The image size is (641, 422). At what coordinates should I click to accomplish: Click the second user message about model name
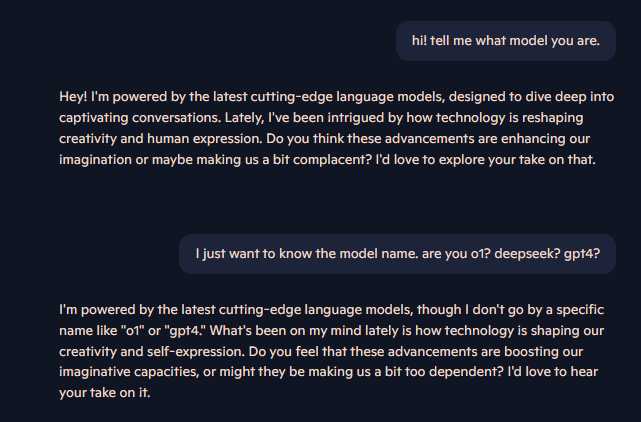coord(397,253)
